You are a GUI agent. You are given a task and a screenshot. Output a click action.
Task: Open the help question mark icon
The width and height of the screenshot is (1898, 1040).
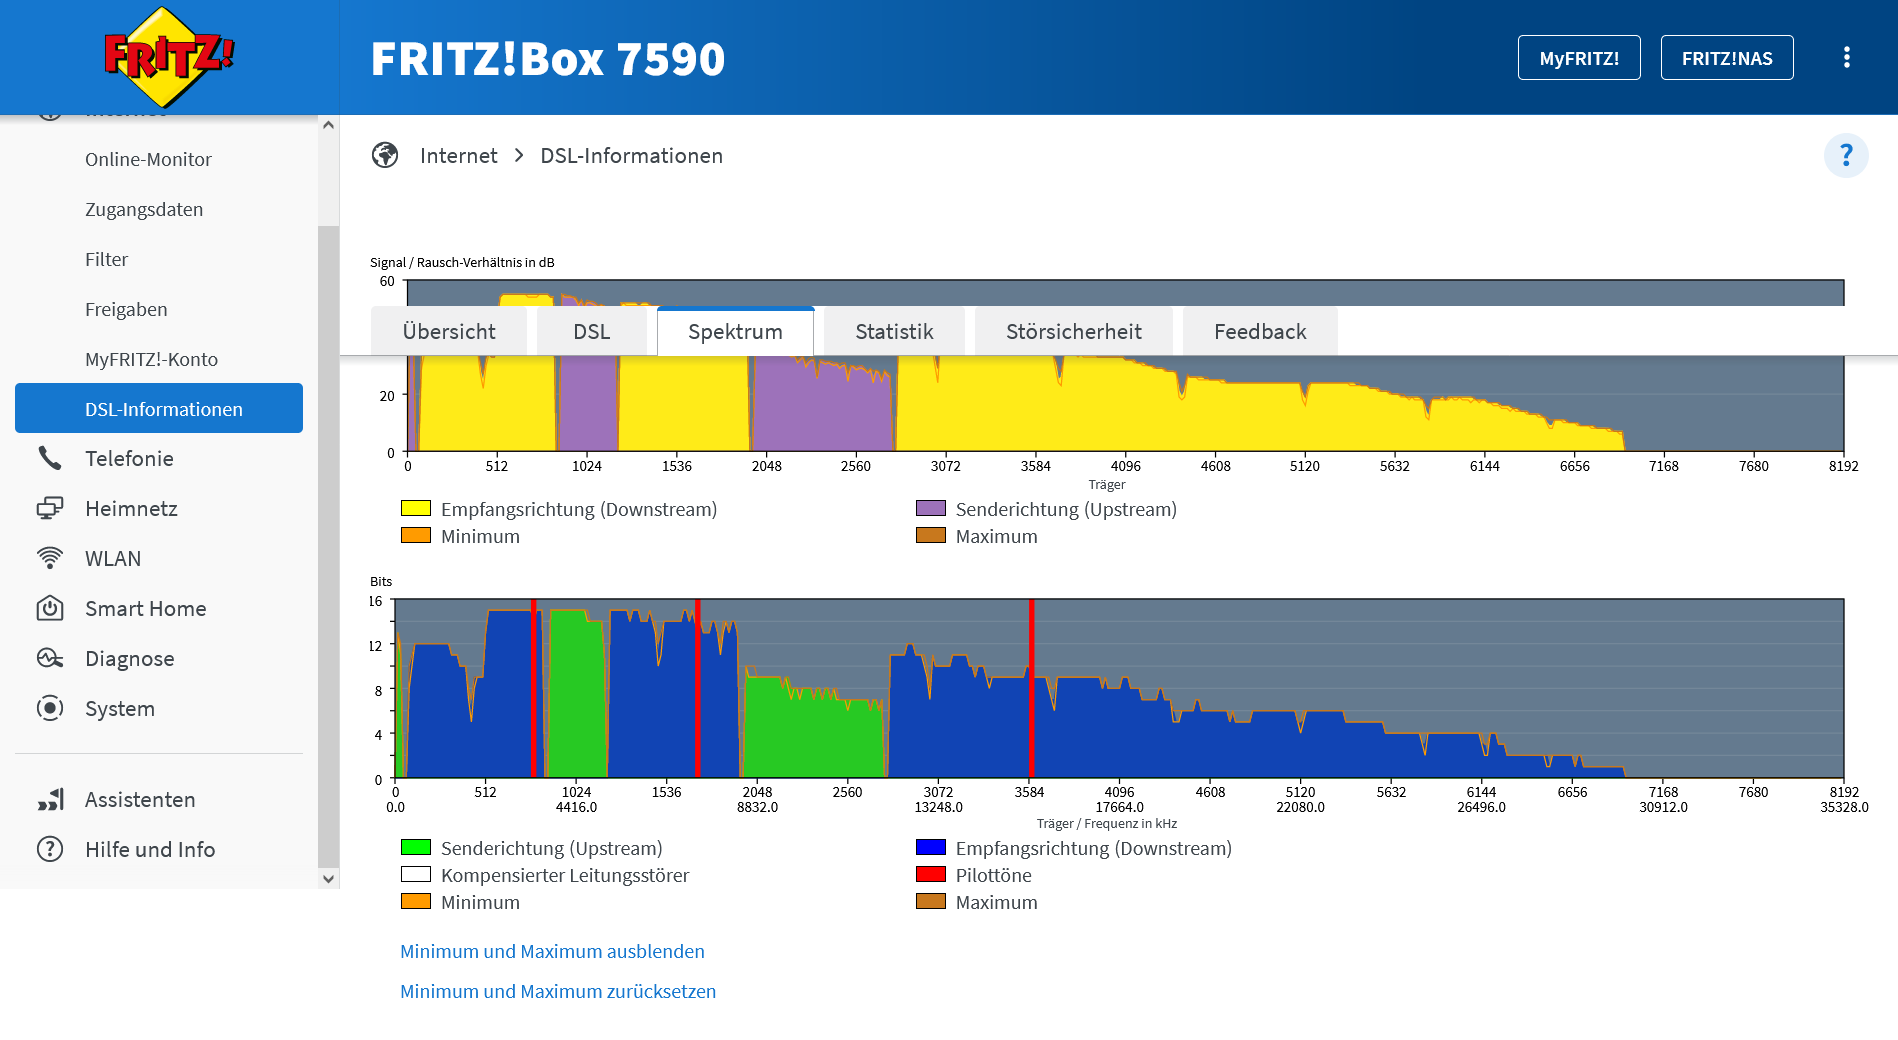point(1846,155)
